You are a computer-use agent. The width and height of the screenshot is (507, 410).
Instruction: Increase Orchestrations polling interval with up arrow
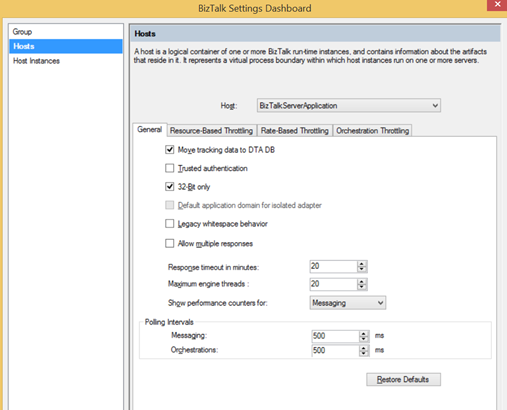pyautogui.click(x=364, y=348)
